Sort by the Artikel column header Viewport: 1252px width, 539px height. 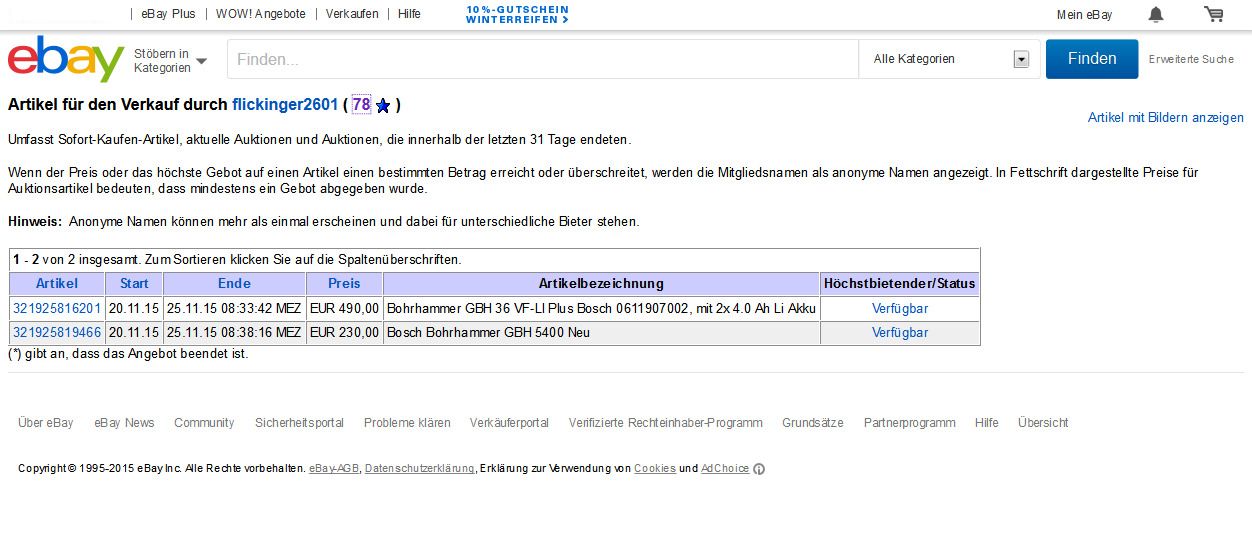point(56,283)
